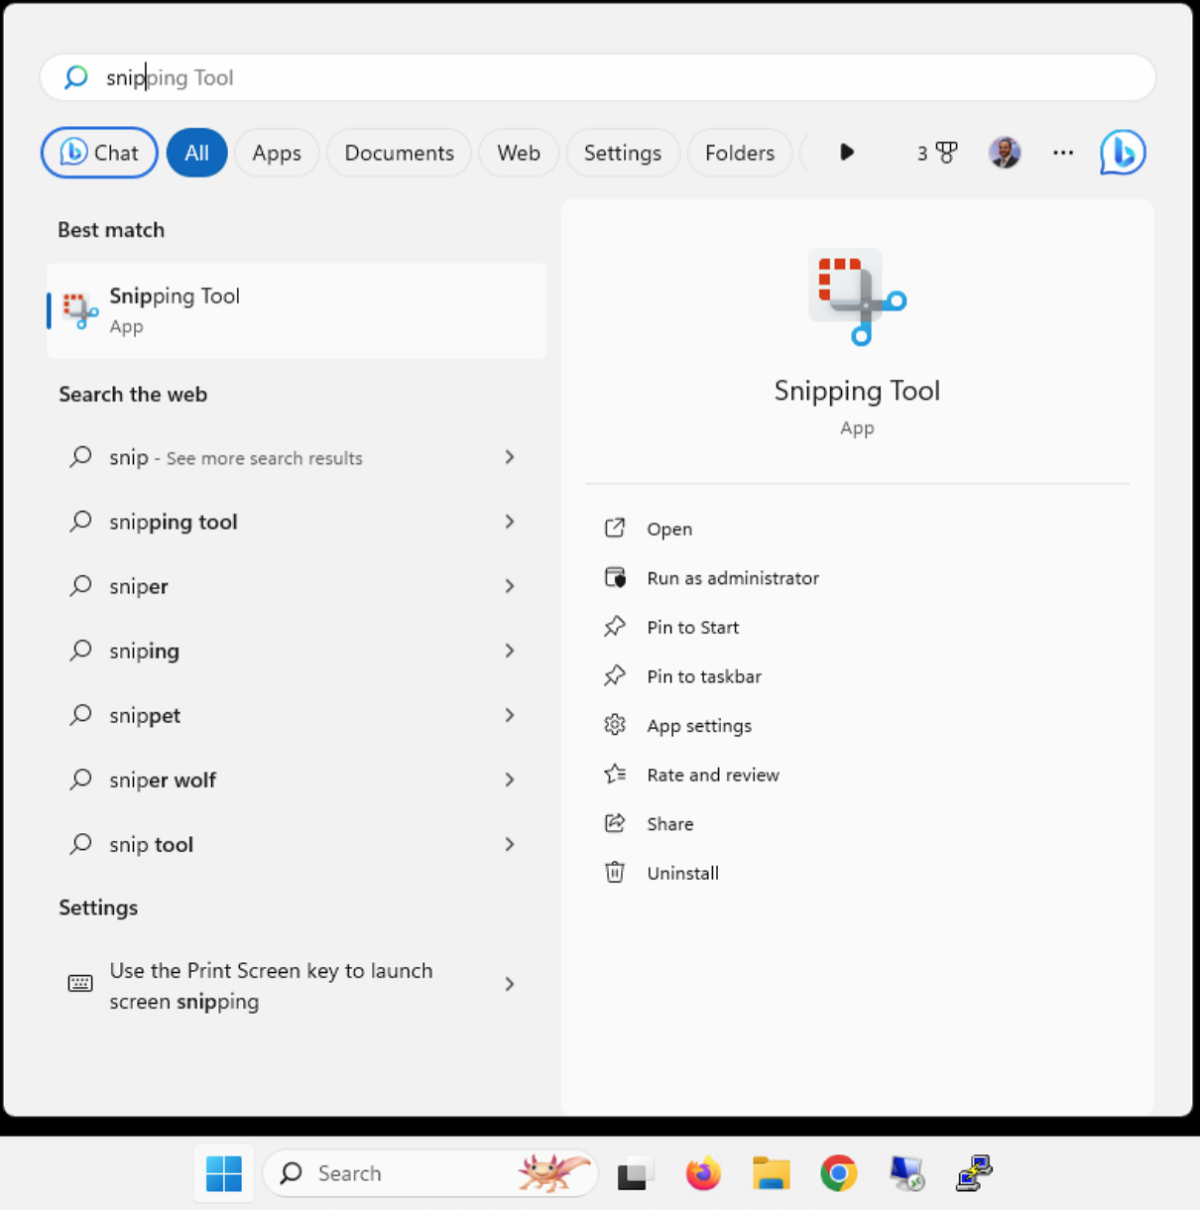
Task: Switch to the Apps search filter
Action: (x=276, y=152)
